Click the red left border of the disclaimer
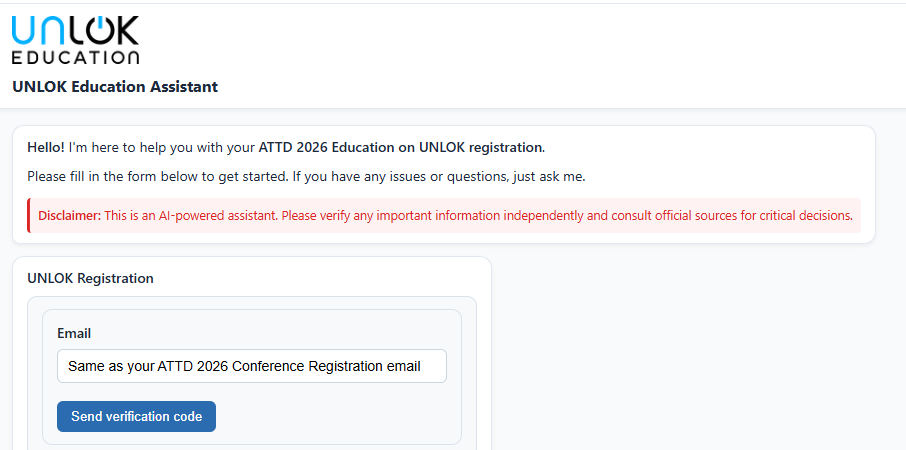This screenshot has height=450, width=906. click(29, 215)
